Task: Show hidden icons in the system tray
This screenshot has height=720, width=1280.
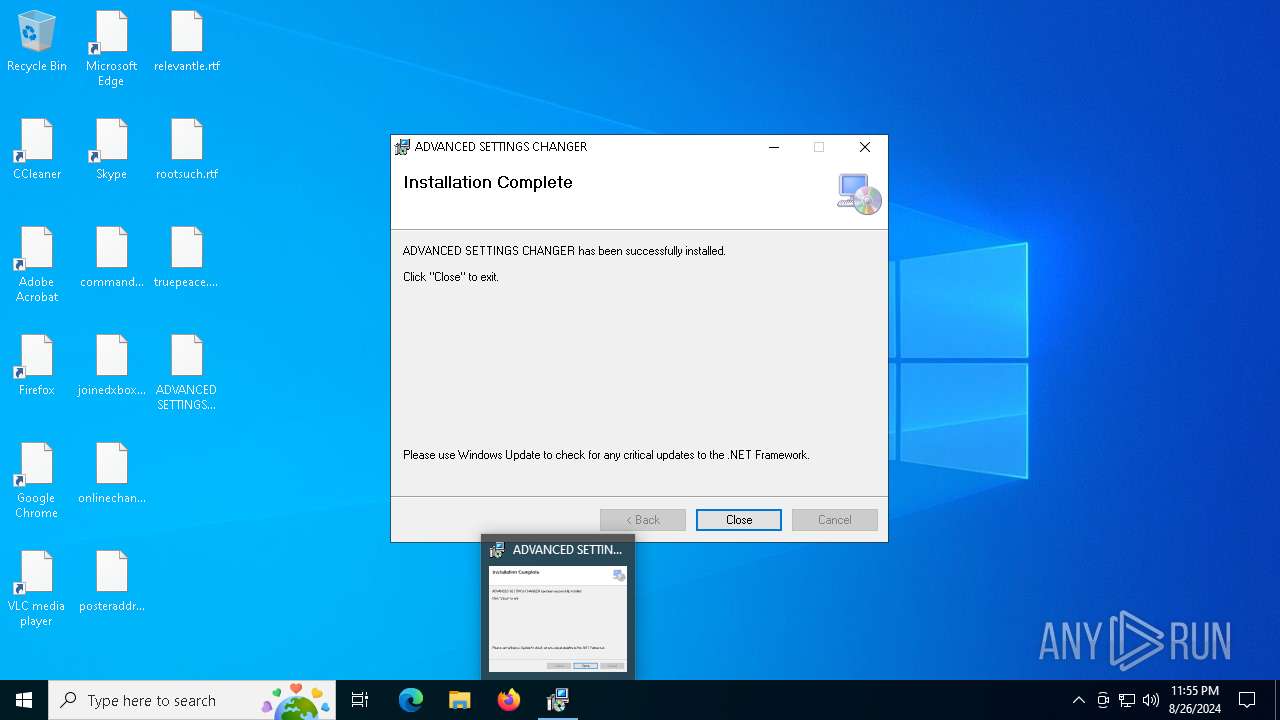Action: (x=1078, y=700)
